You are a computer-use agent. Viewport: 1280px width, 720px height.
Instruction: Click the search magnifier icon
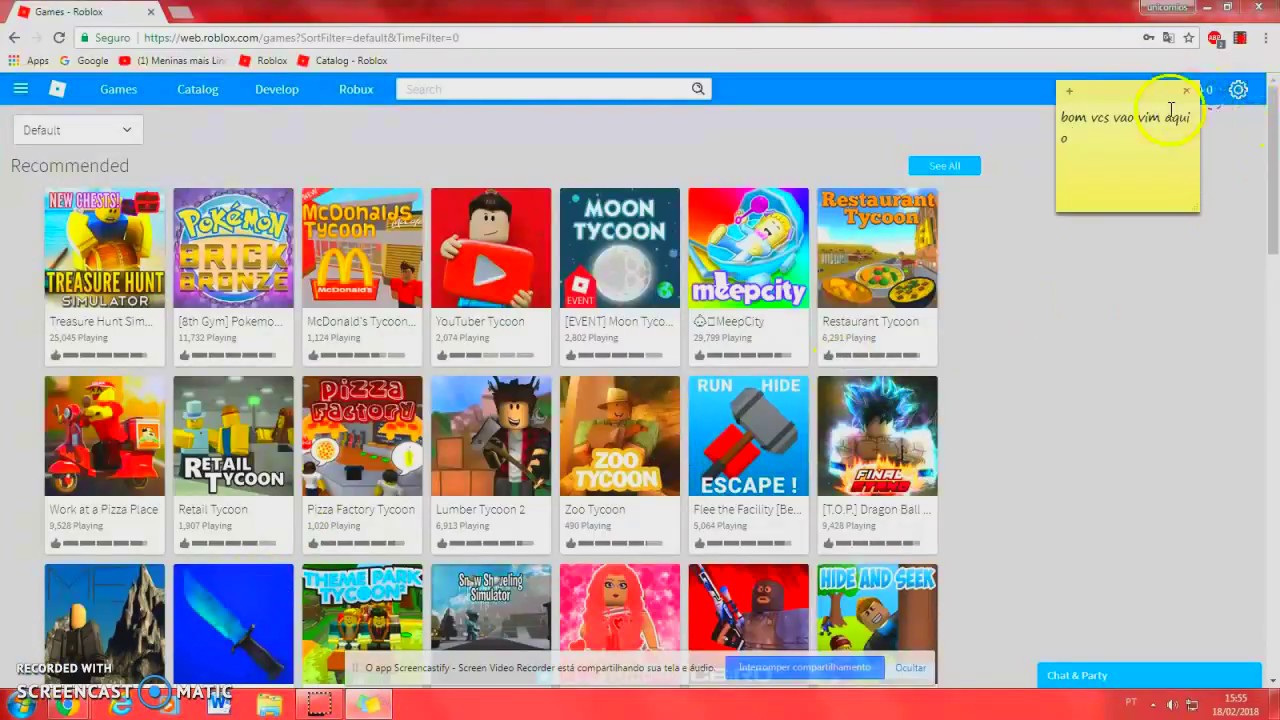click(698, 89)
